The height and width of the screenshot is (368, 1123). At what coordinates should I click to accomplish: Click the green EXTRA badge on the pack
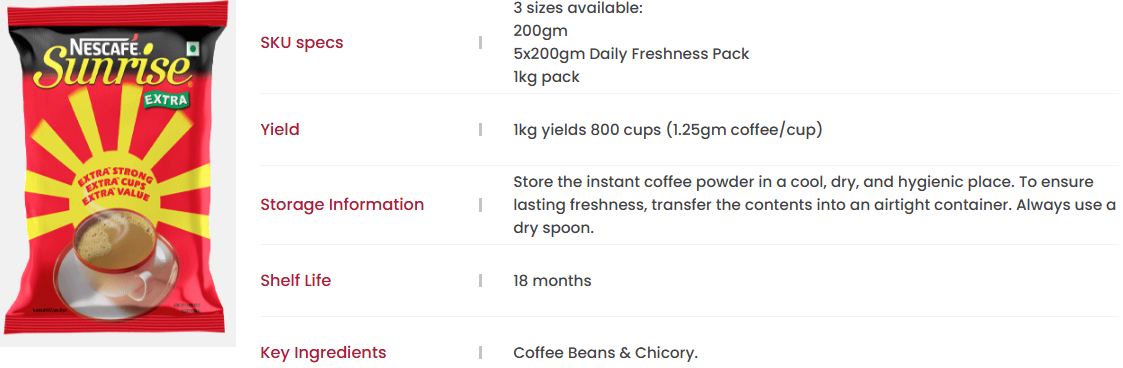(x=167, y=99)
